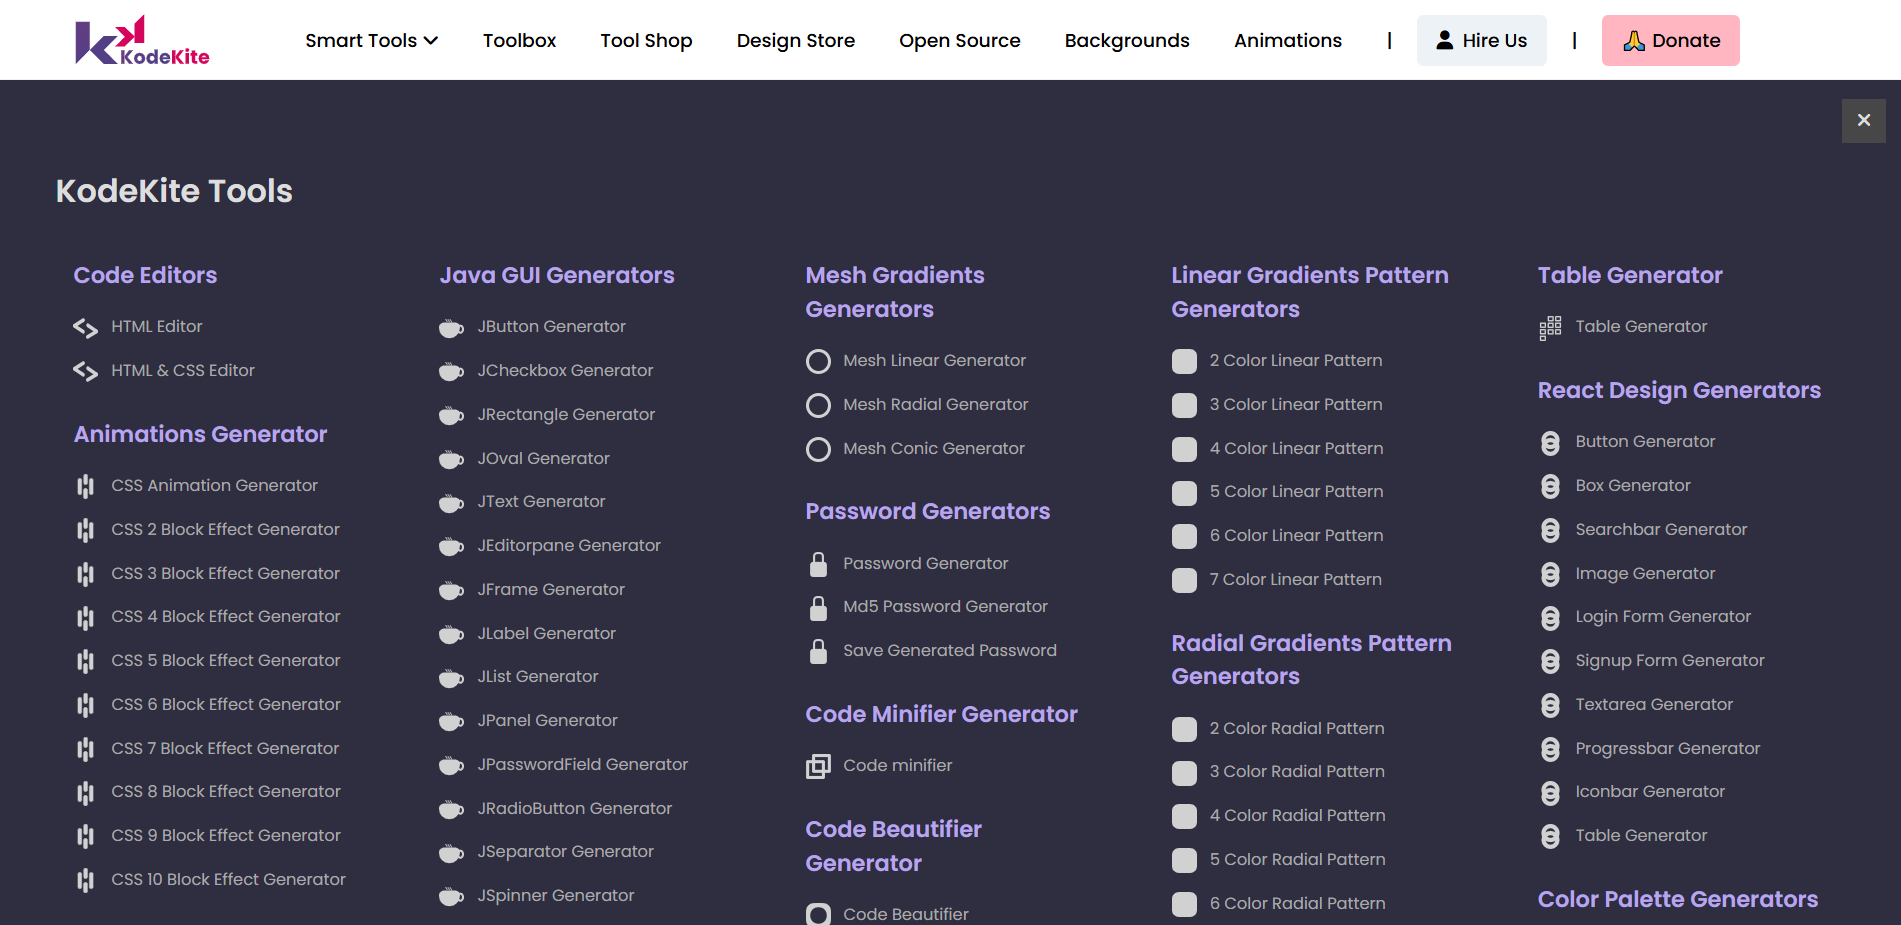Expand the Smart Tools dropdown
The height and width of the screenshot is (925, 1901).
[371, 40]
